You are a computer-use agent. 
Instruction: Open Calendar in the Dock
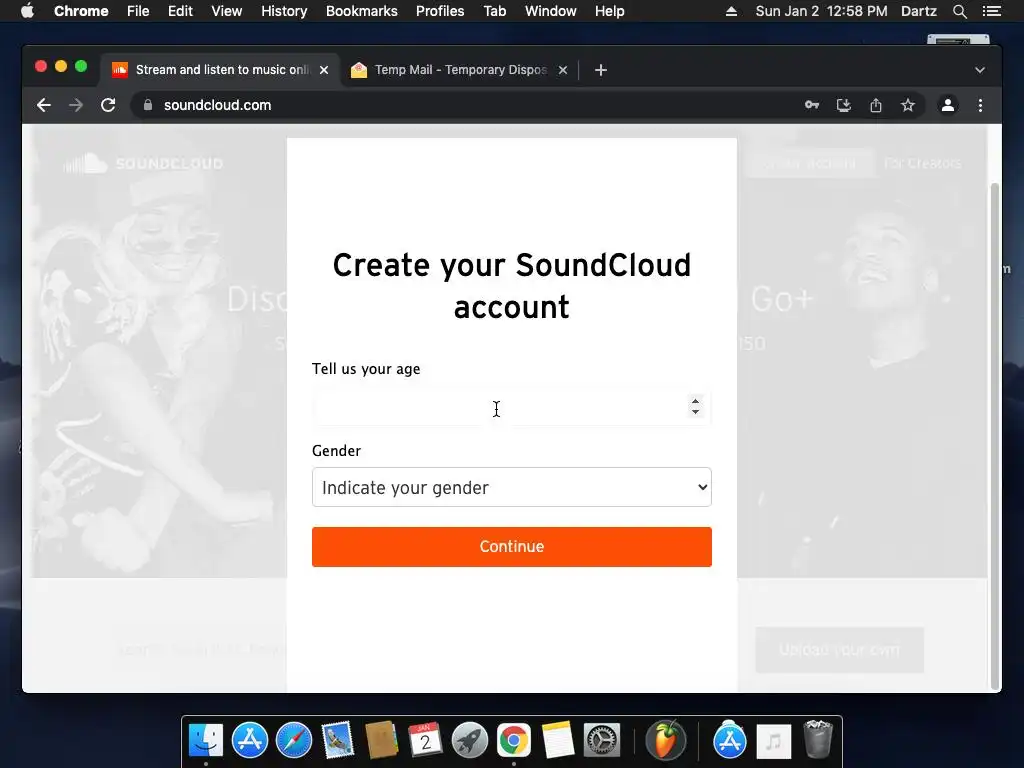click(426, 741)
